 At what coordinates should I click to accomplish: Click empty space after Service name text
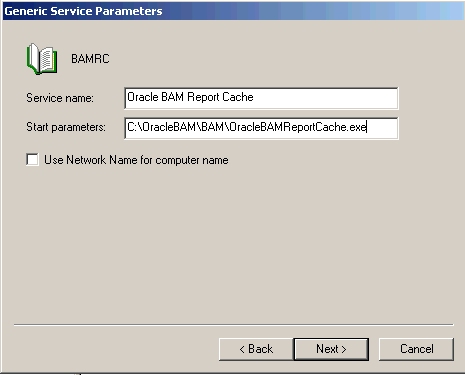pyautogui.click(x=325, y=98)
